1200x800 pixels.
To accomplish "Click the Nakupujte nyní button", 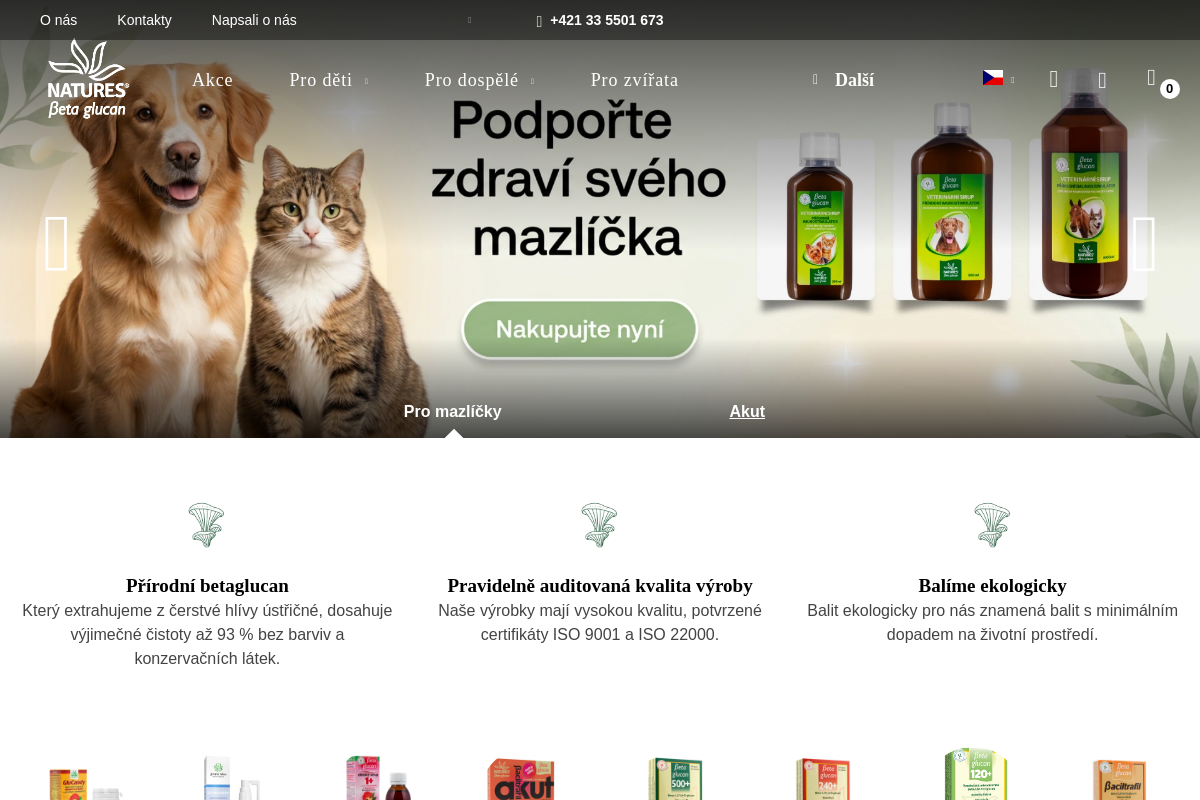I will pos(580,329).
